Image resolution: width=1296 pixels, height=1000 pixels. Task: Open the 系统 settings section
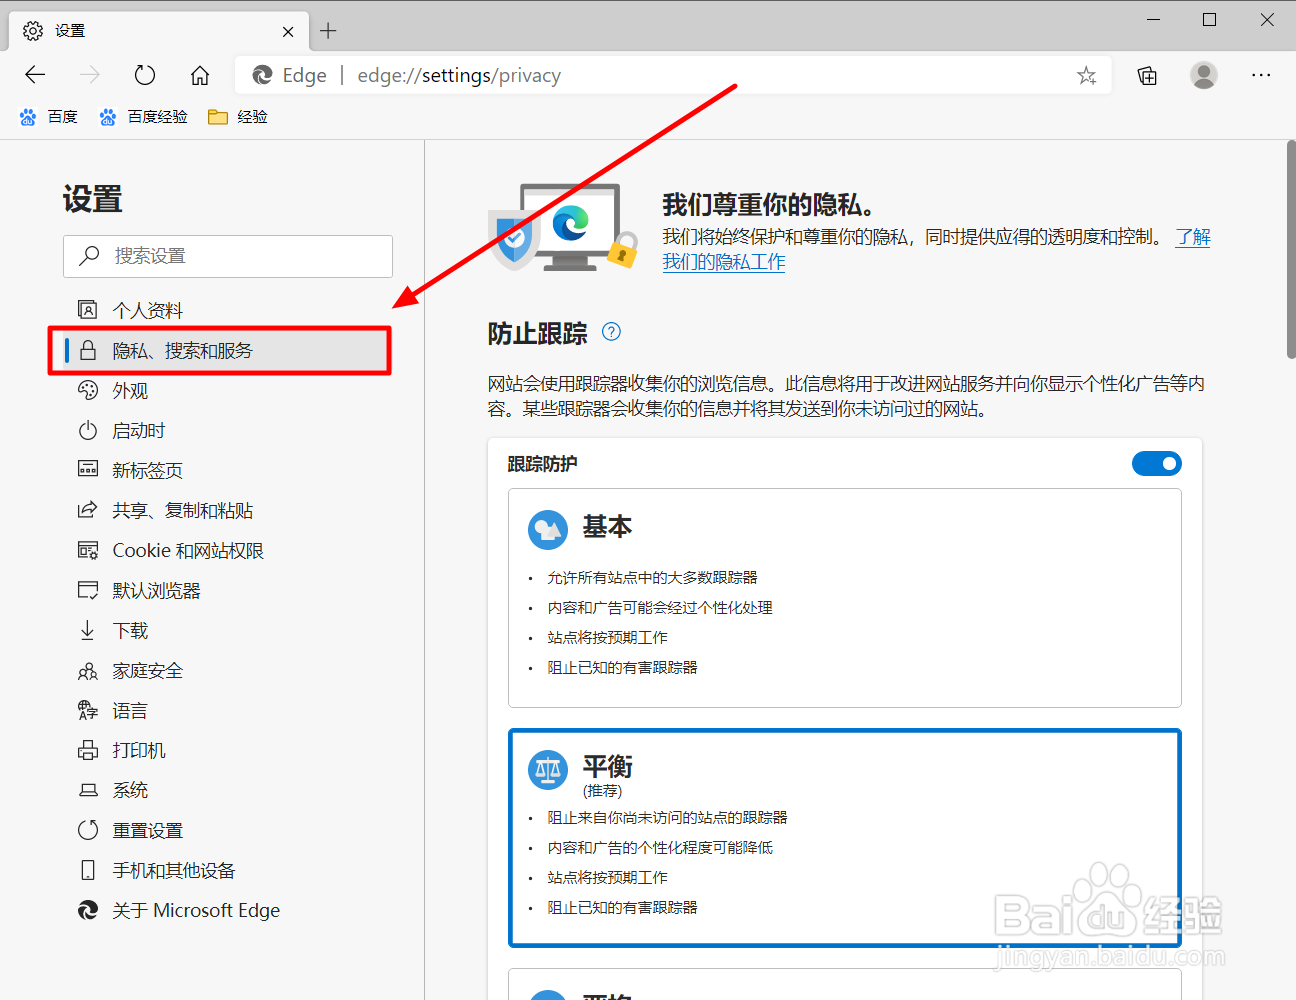(x=128, y=790)
